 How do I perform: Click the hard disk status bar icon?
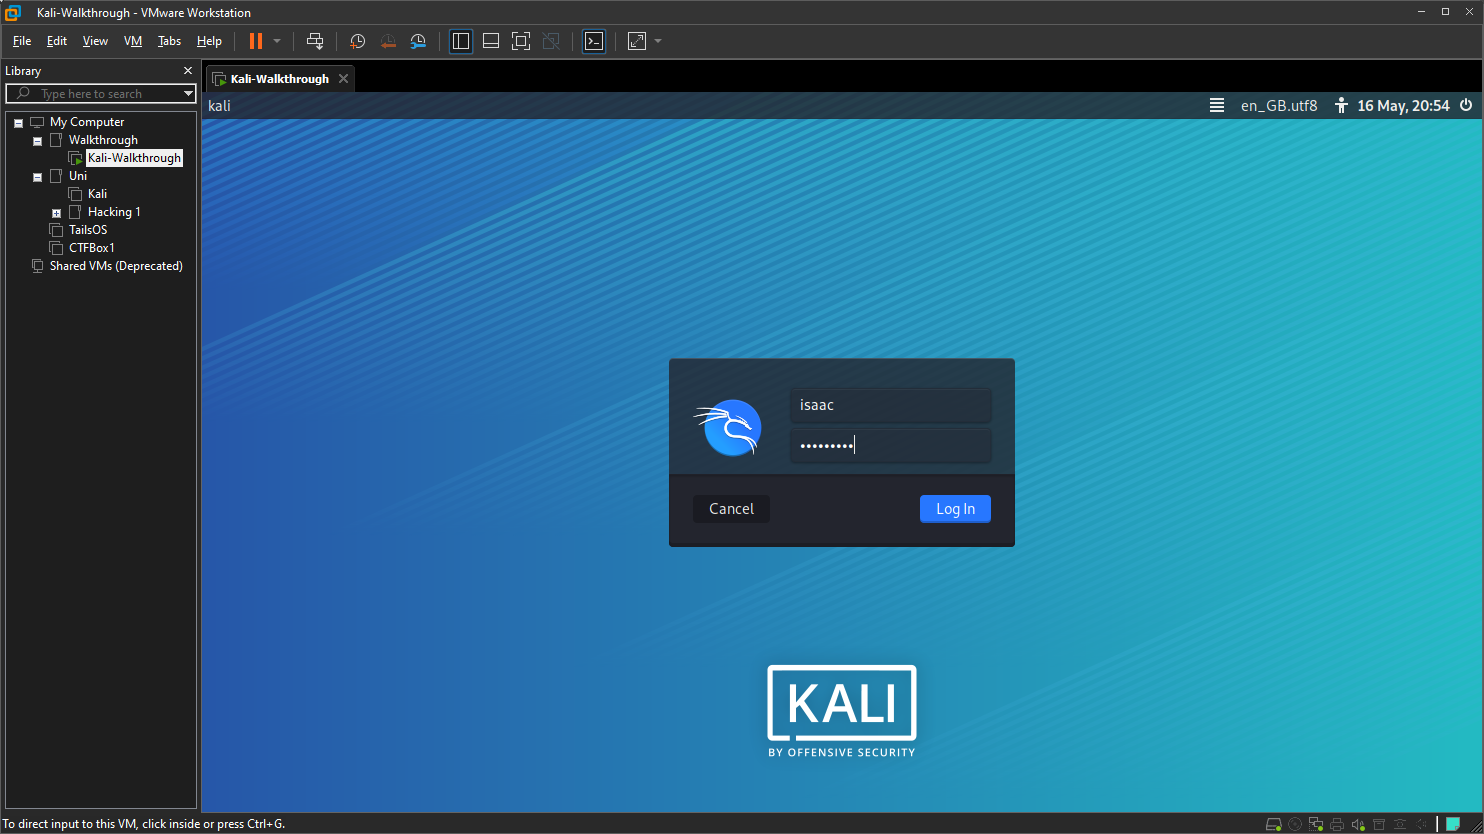coord(1274,824)
